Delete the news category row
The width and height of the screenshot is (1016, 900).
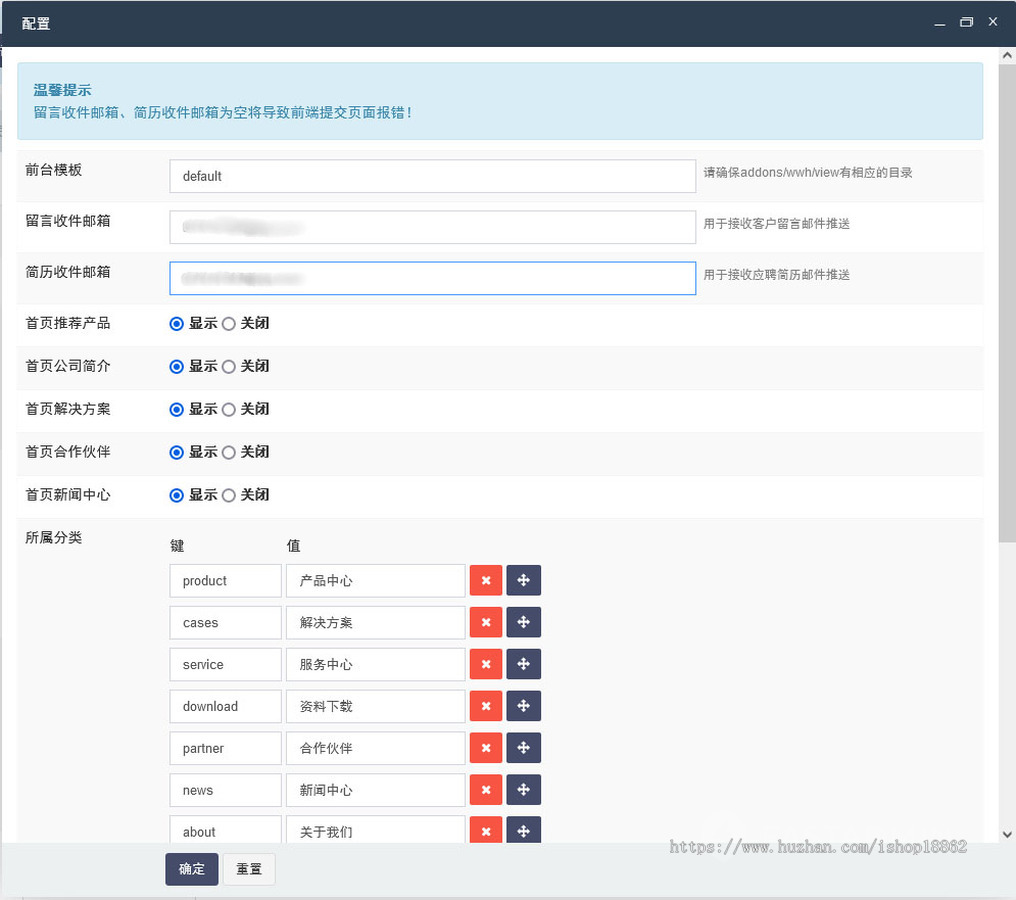pos(486,790)
